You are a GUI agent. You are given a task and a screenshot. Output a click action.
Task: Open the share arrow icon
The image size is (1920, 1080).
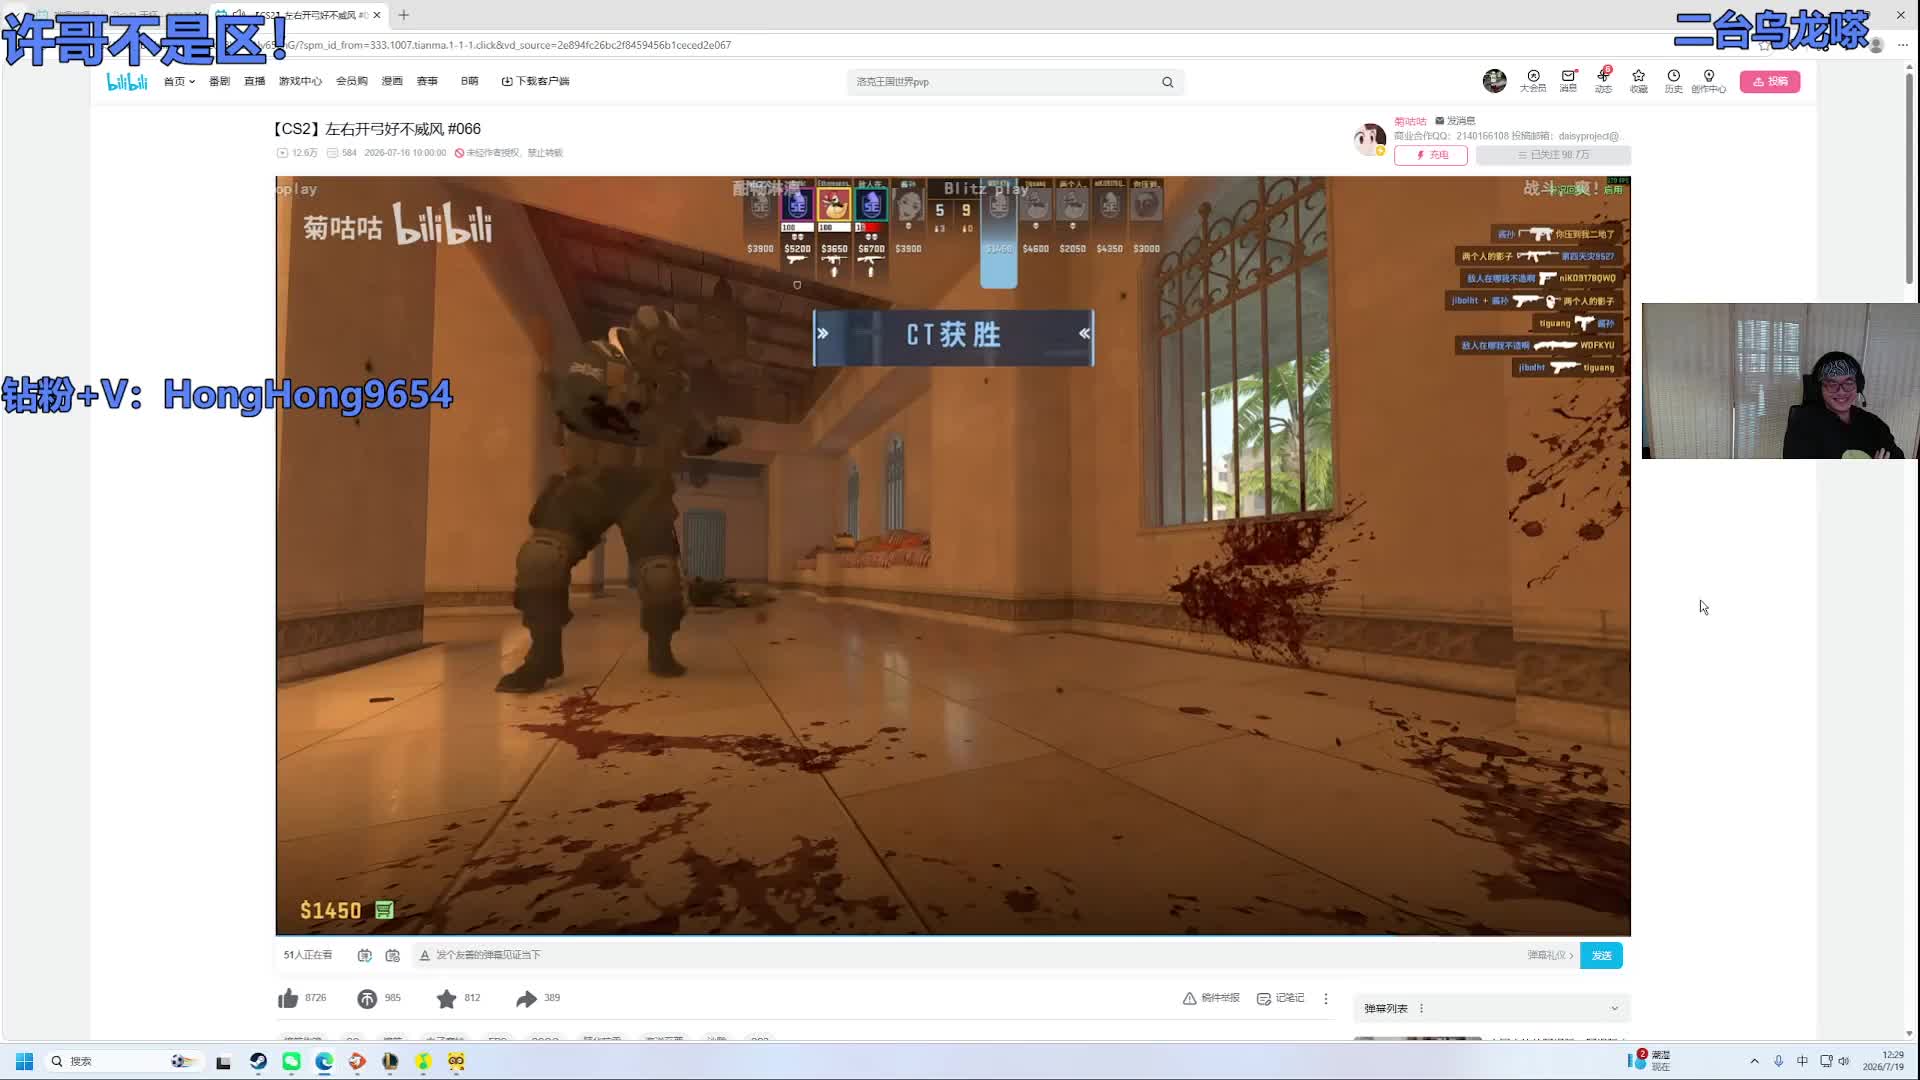(x=526, y=998)
